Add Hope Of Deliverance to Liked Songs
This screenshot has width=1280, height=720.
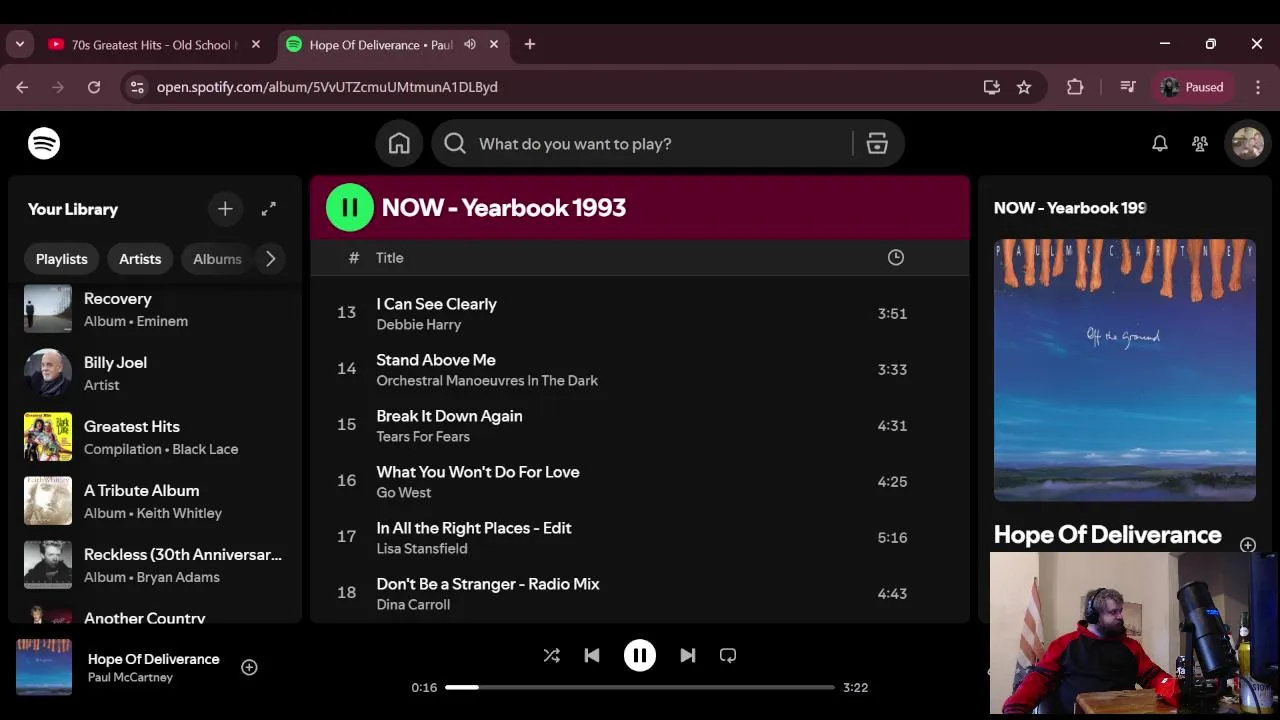[249, 667]
